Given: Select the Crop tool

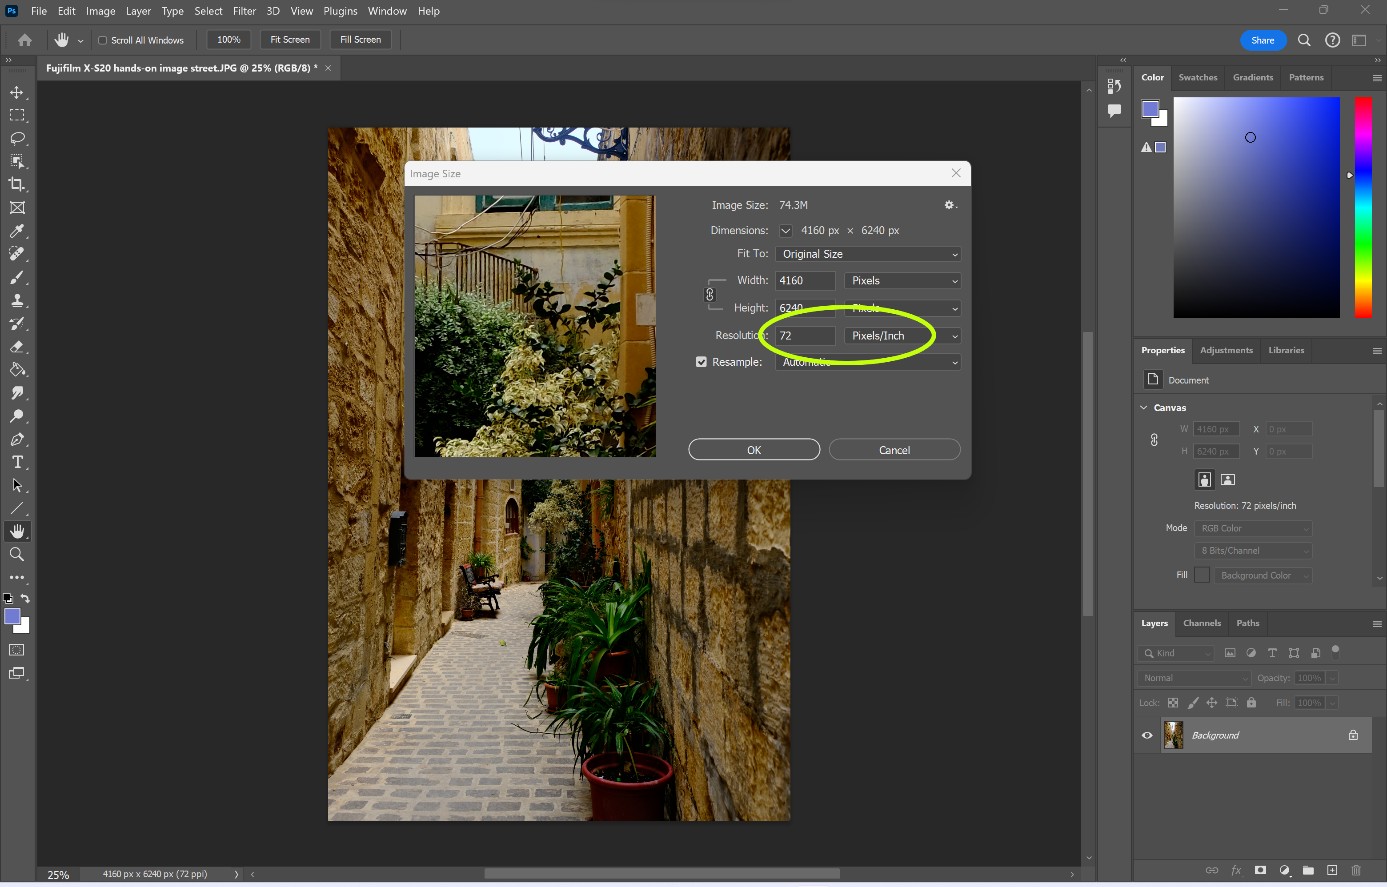Looking at the screenshot, I should click(17, 184).
